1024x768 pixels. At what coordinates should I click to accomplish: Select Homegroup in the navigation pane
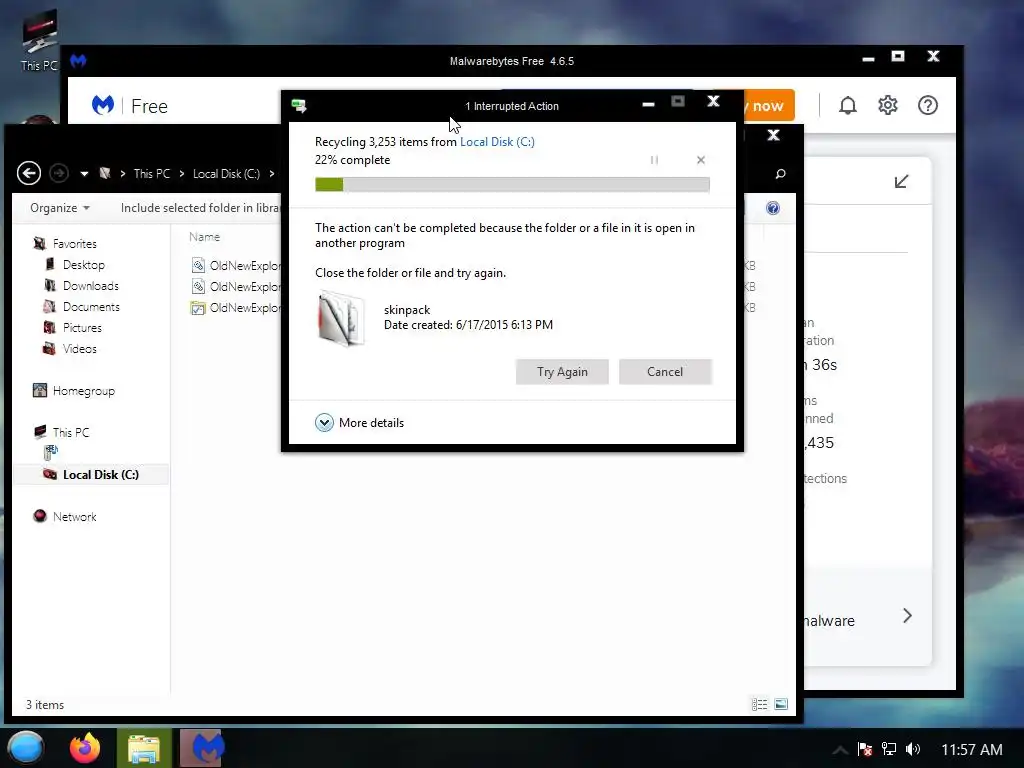click(73, 391)
